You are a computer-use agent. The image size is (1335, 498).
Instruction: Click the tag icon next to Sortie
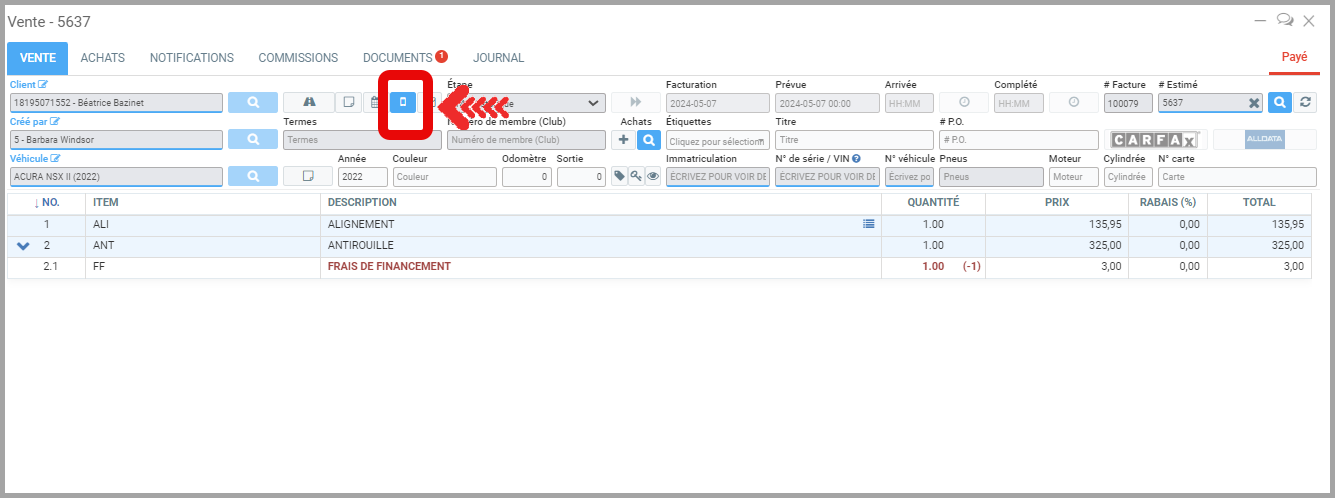coord(619,177)
